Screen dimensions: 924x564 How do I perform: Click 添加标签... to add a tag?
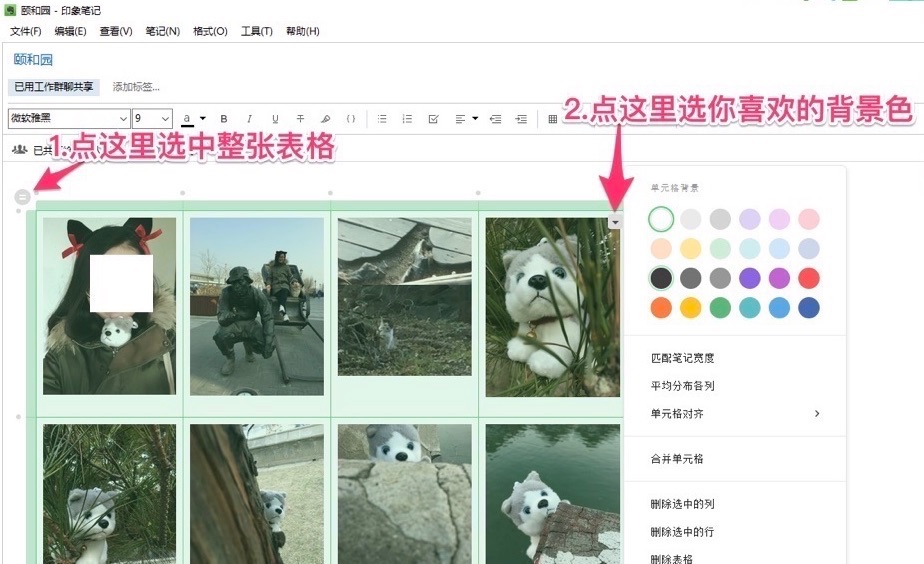[136, 87]
